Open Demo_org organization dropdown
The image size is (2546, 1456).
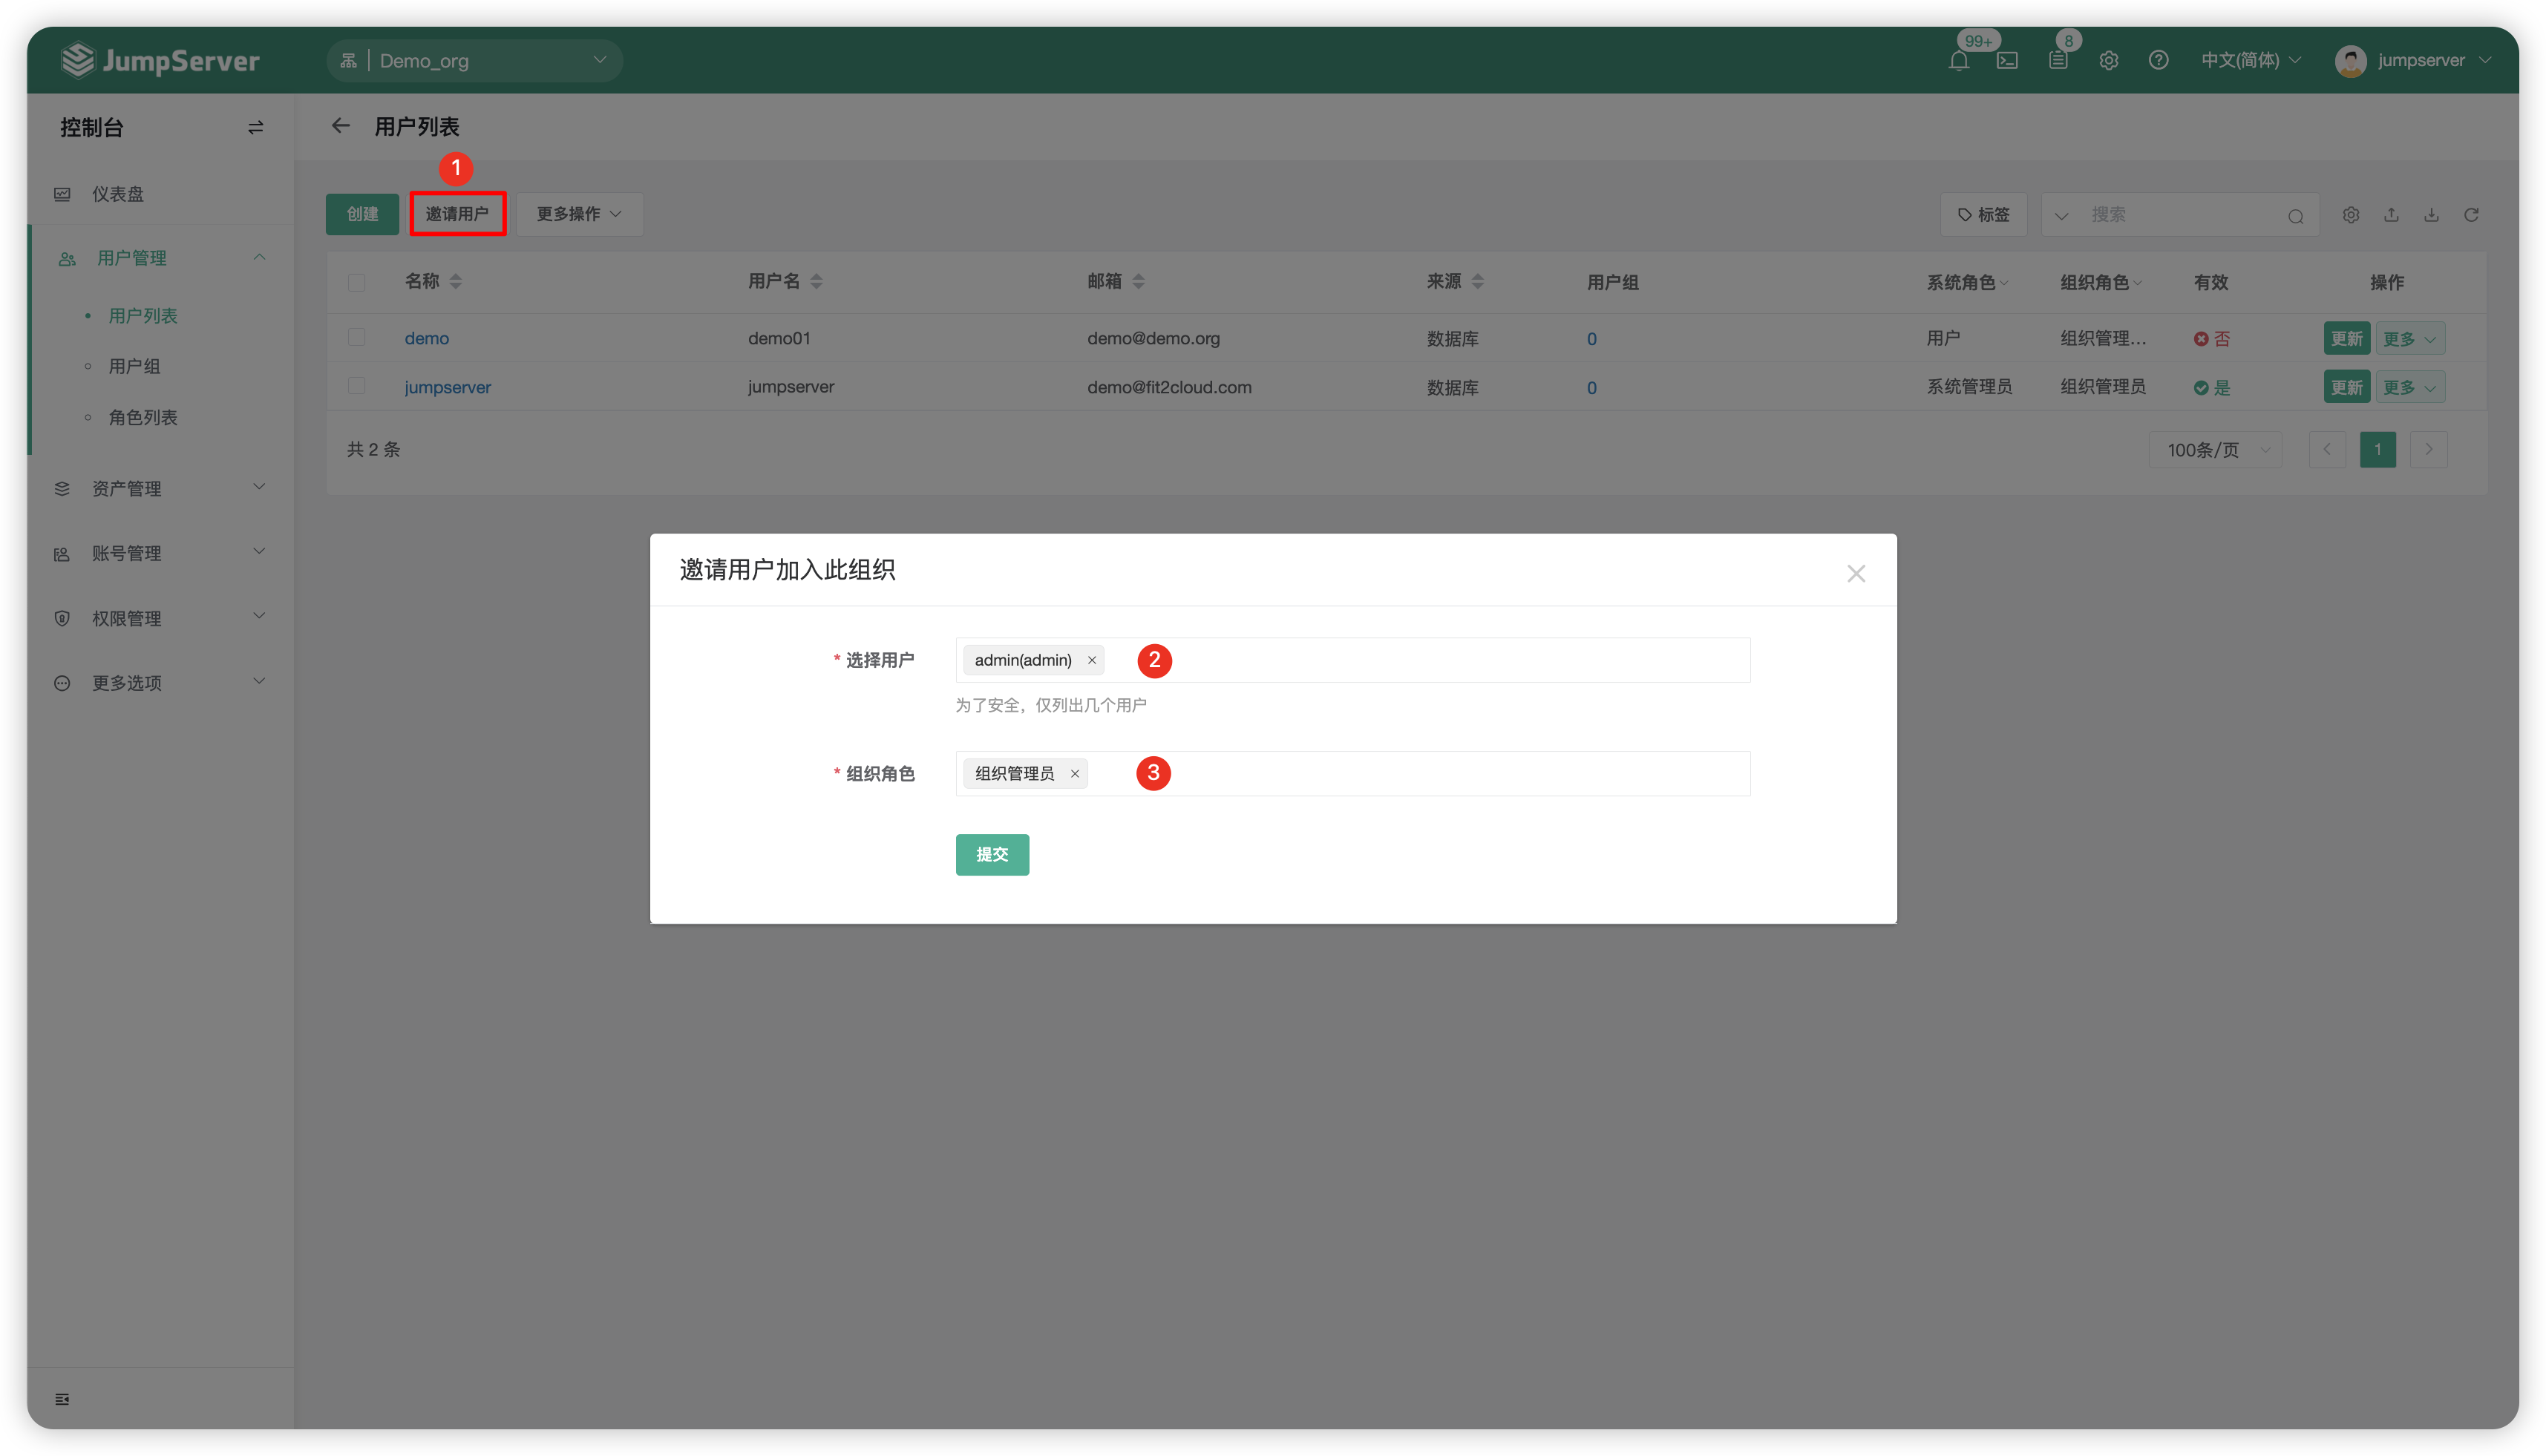coord(474,61)
